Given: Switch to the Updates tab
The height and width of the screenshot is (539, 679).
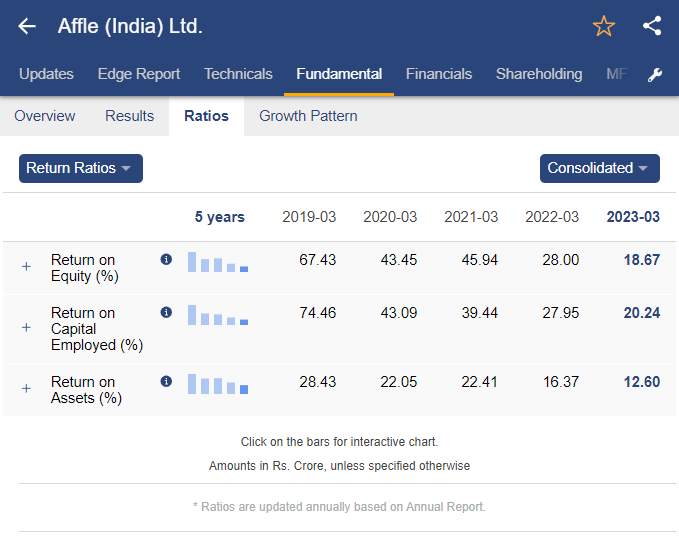Looking at the screenshot, I should pos(46,74).
